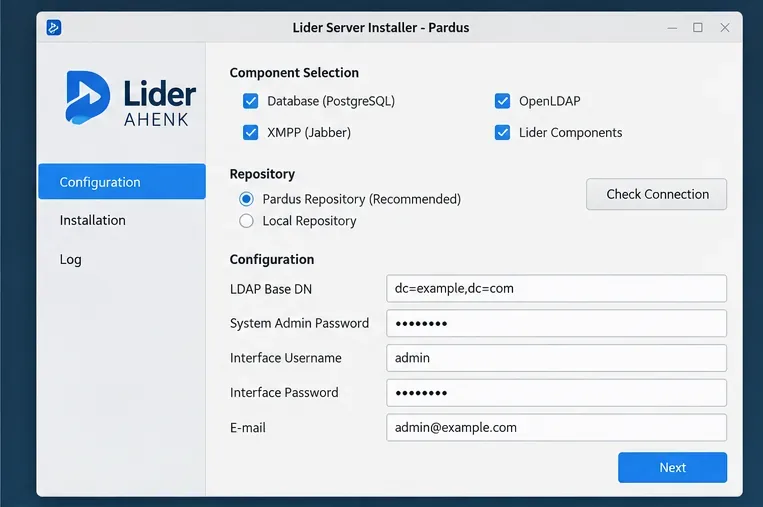The image size is (763, 507).
Task: Proceed with the Next button
Action: coord(672,468)
